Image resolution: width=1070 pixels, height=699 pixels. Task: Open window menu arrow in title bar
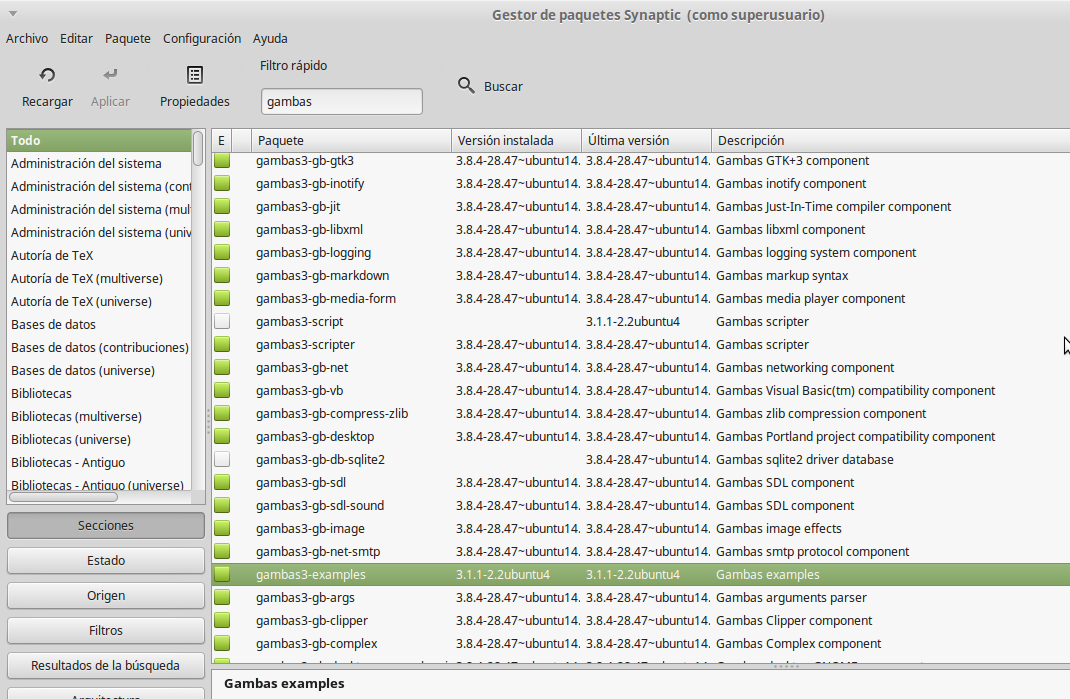13,14
